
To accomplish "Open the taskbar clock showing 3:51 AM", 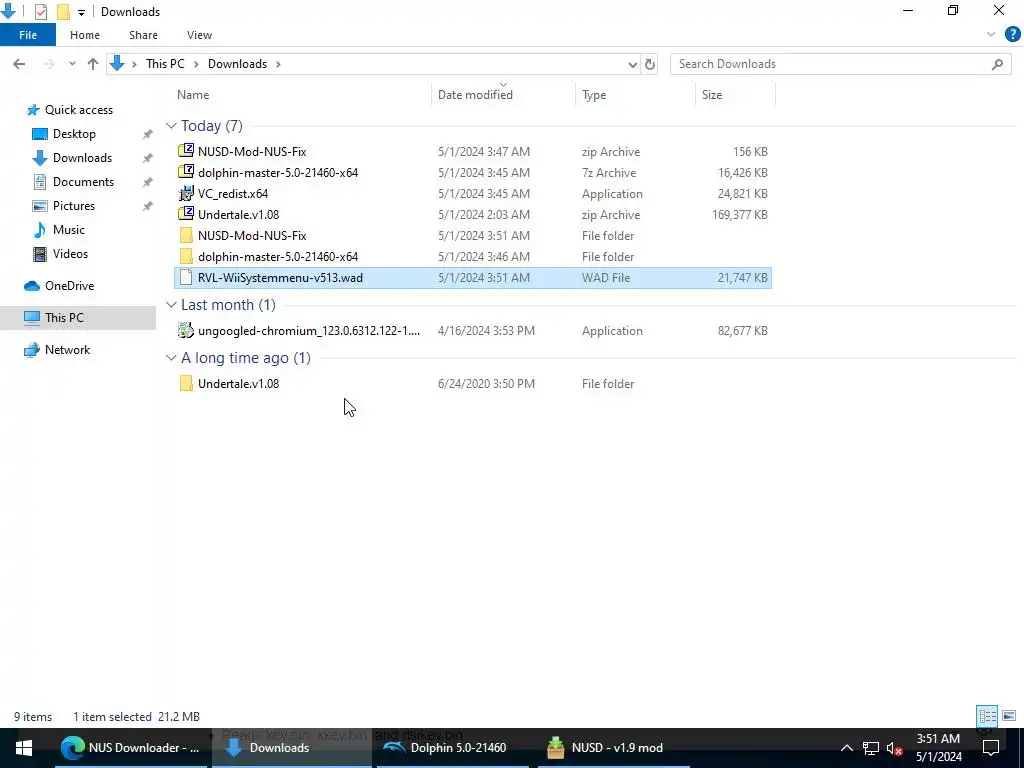I will click(938, 748).
